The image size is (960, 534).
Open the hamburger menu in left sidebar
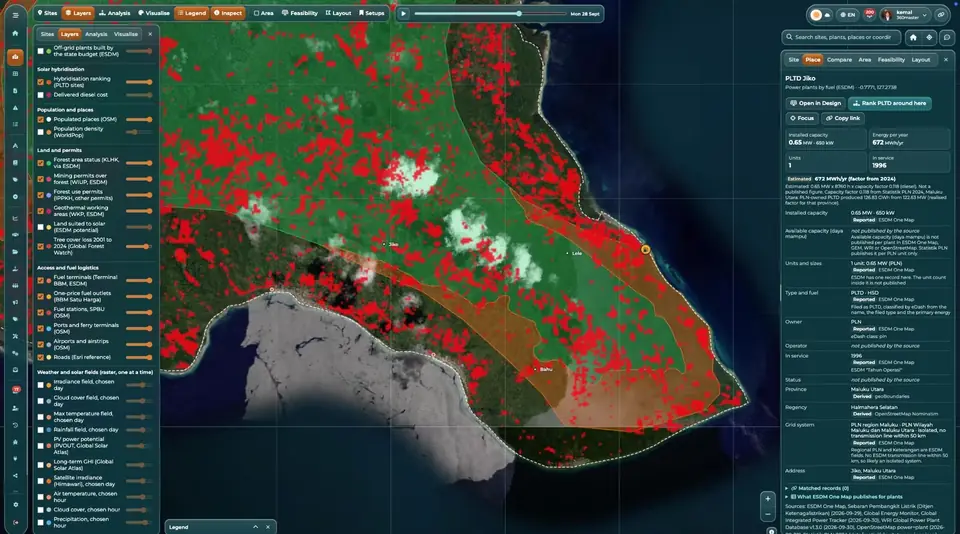click(x=15, y=15)
